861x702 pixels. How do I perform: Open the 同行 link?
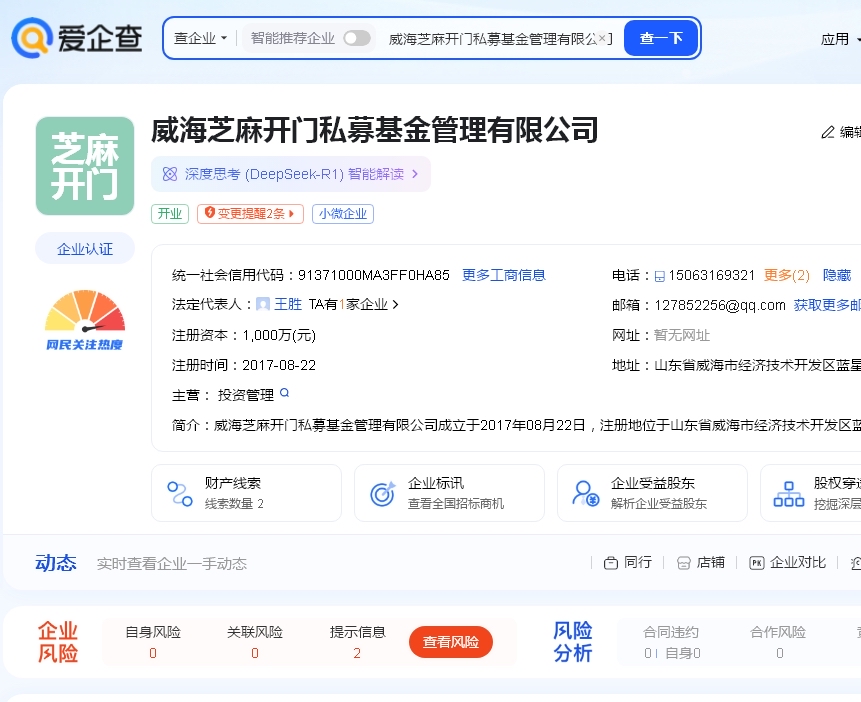point(628,562)
